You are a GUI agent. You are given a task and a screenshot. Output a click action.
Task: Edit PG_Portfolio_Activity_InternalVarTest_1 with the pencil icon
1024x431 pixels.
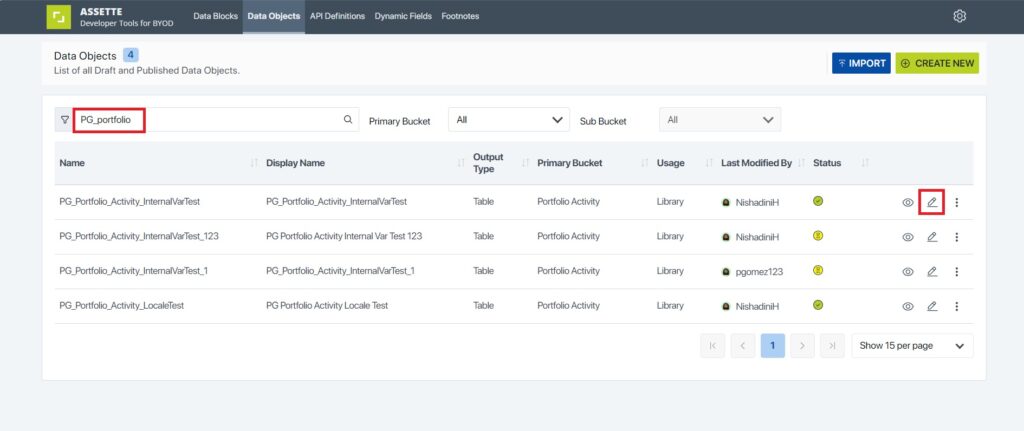point(932,272)
